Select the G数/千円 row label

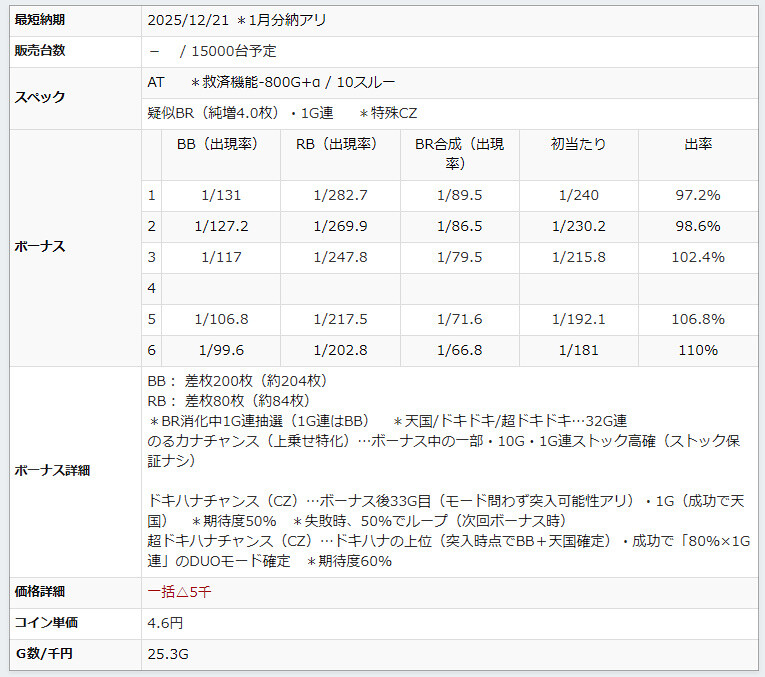(44, 654)
